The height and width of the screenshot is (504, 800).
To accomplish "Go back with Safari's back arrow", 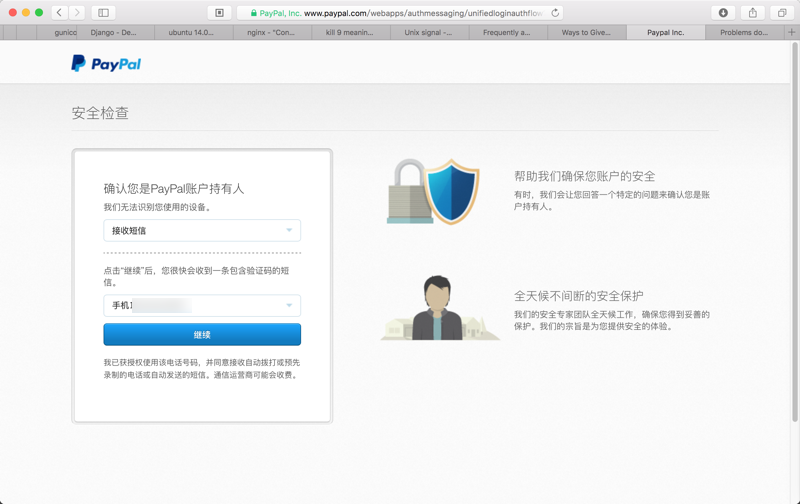I will [x=60, y=13].
